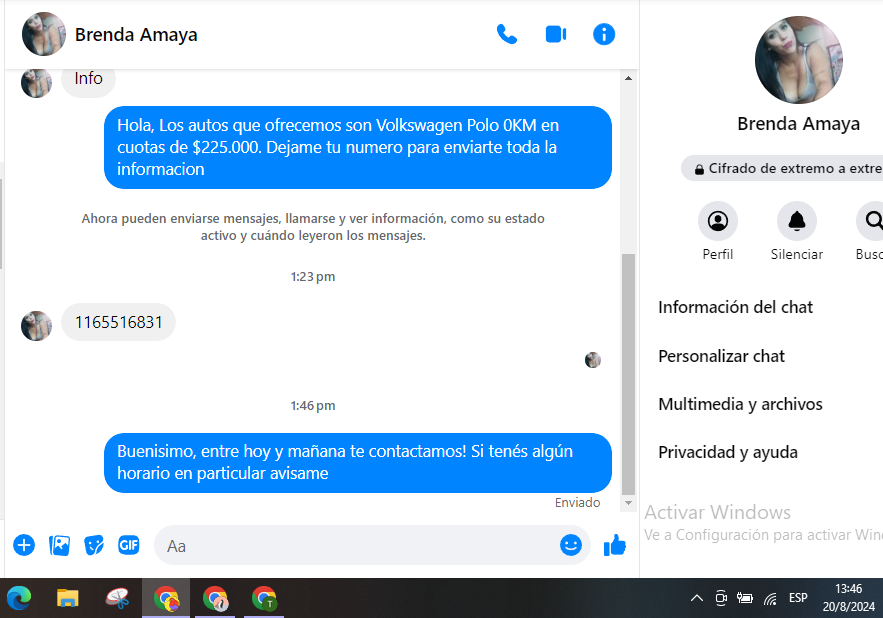Open Microsoft Edge from the taskbar

19,598
